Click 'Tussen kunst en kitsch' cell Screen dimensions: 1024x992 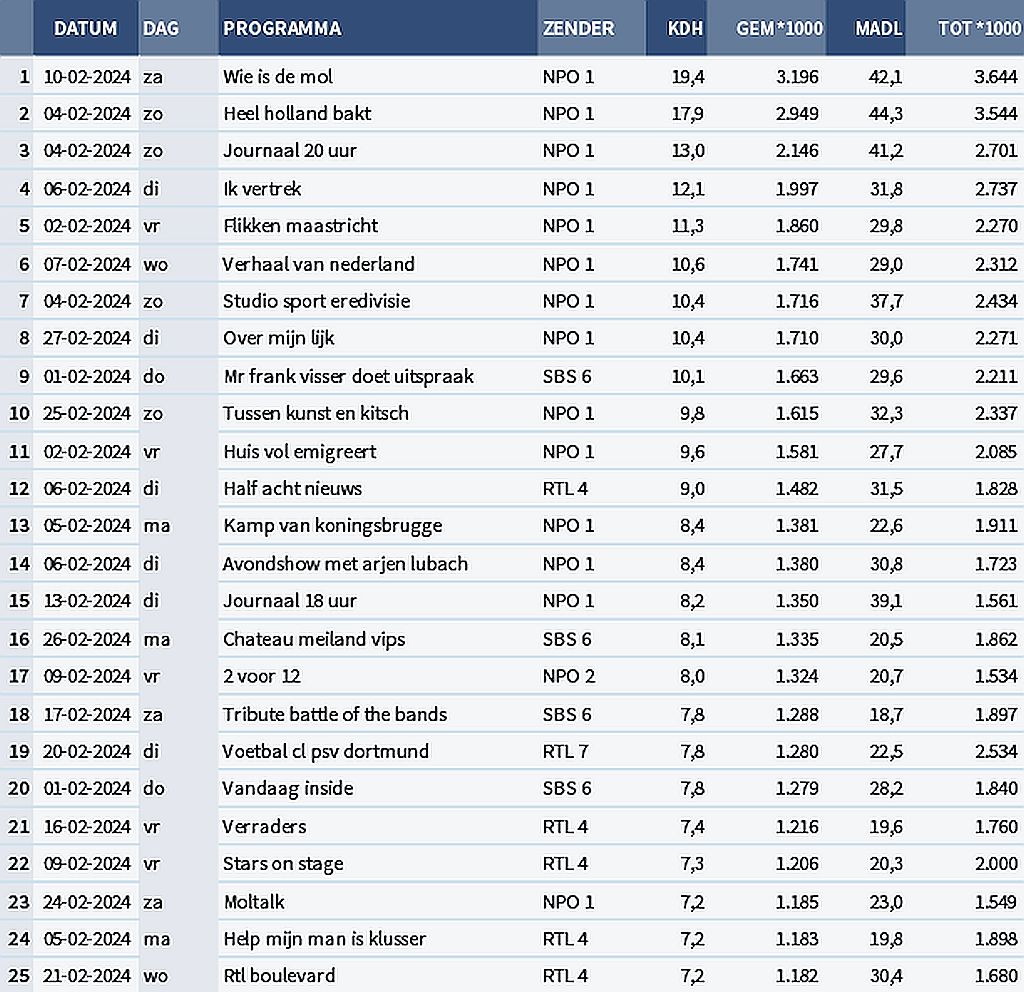click(316, 413)
